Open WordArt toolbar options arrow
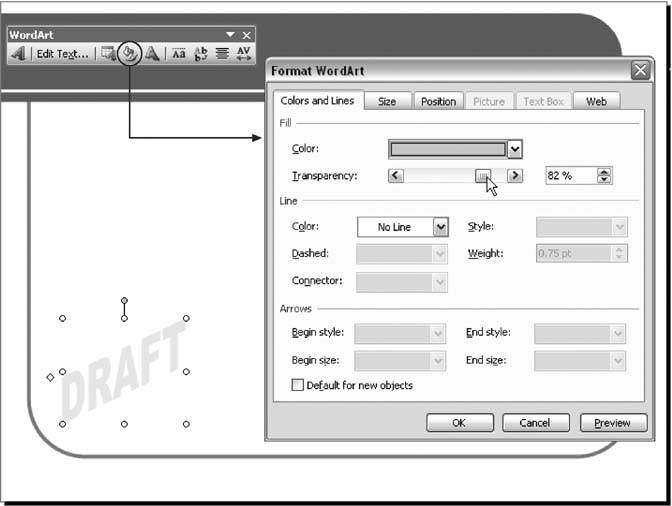 231,35
